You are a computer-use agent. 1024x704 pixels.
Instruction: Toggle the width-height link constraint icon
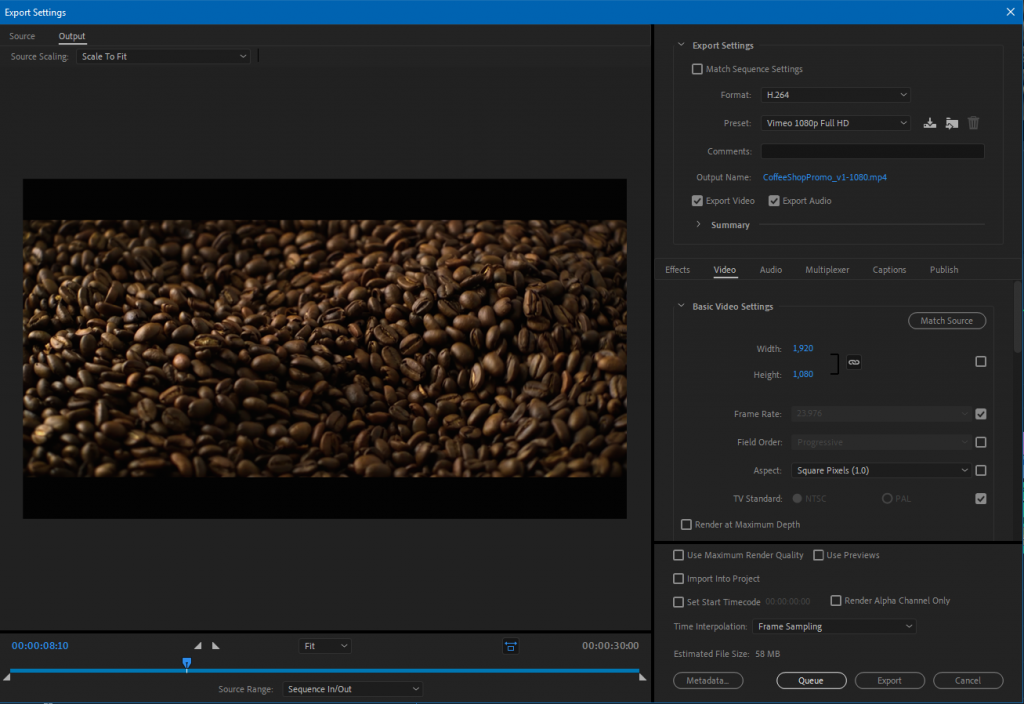coord(854,361)
